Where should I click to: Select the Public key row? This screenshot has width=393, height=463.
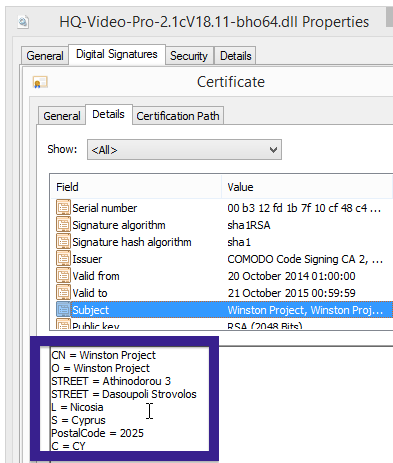(x=222, y=325)
